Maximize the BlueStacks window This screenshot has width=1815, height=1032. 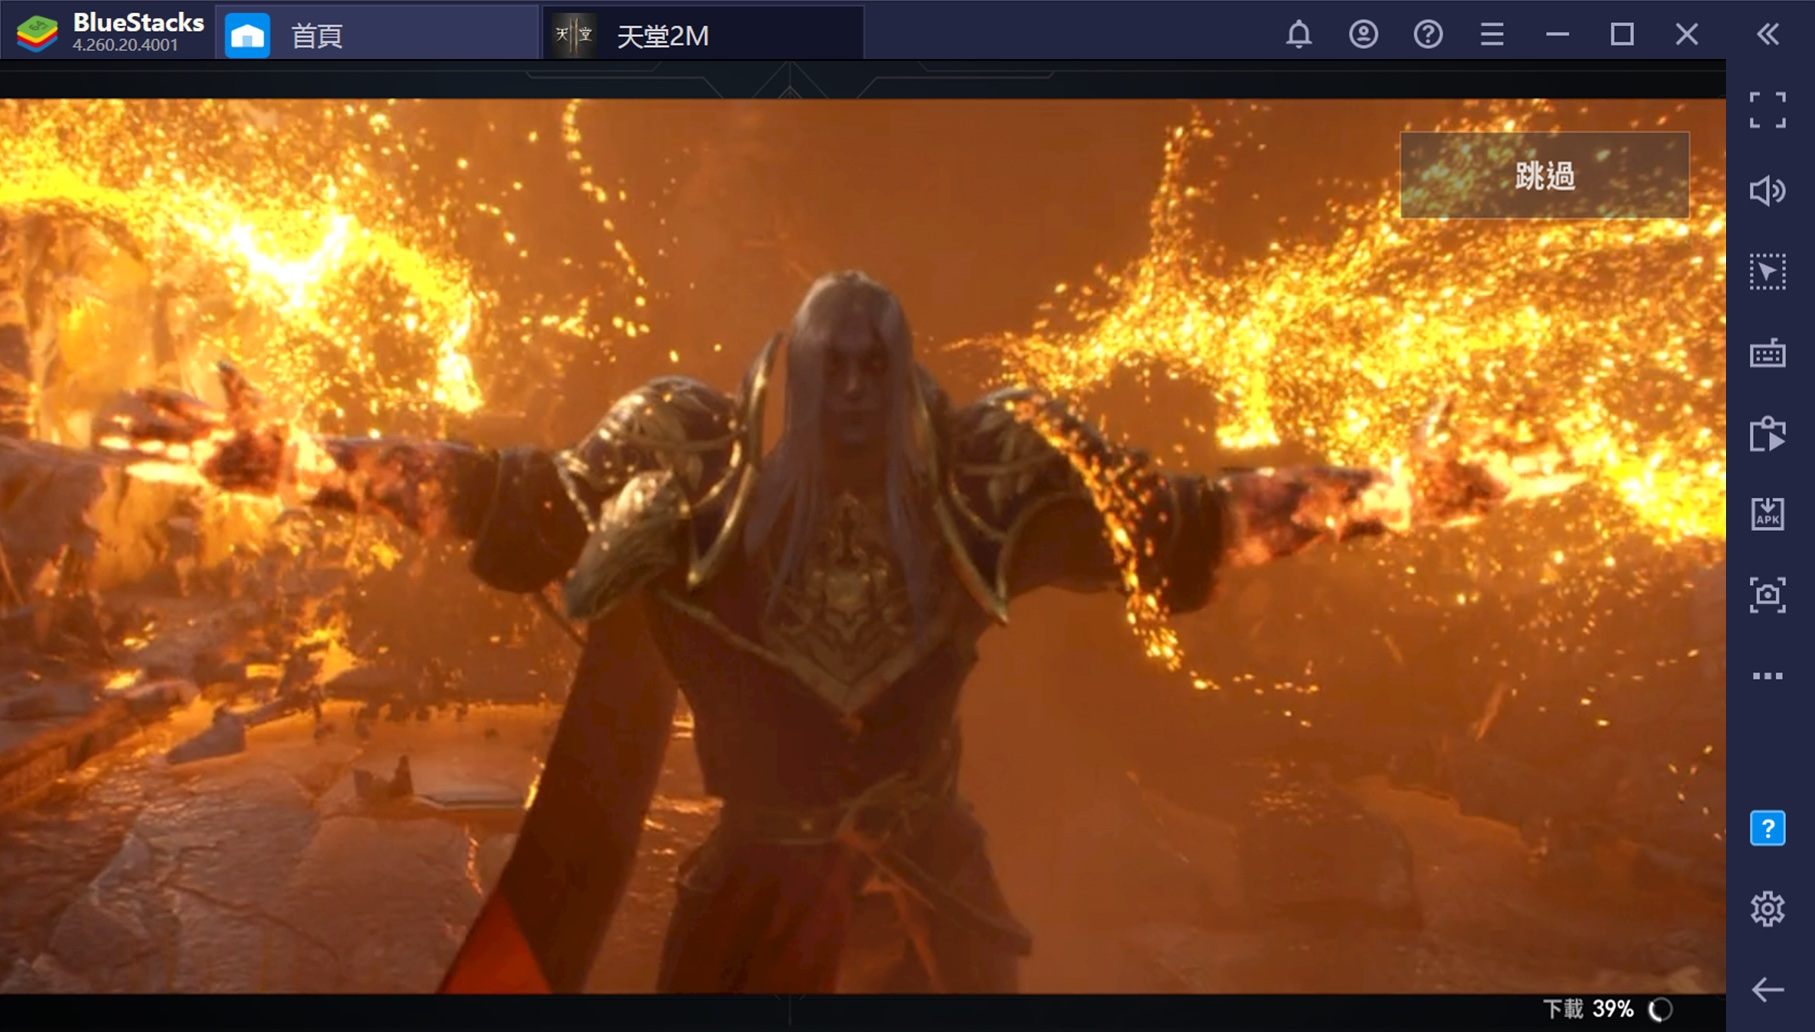tap(1622, 34)
